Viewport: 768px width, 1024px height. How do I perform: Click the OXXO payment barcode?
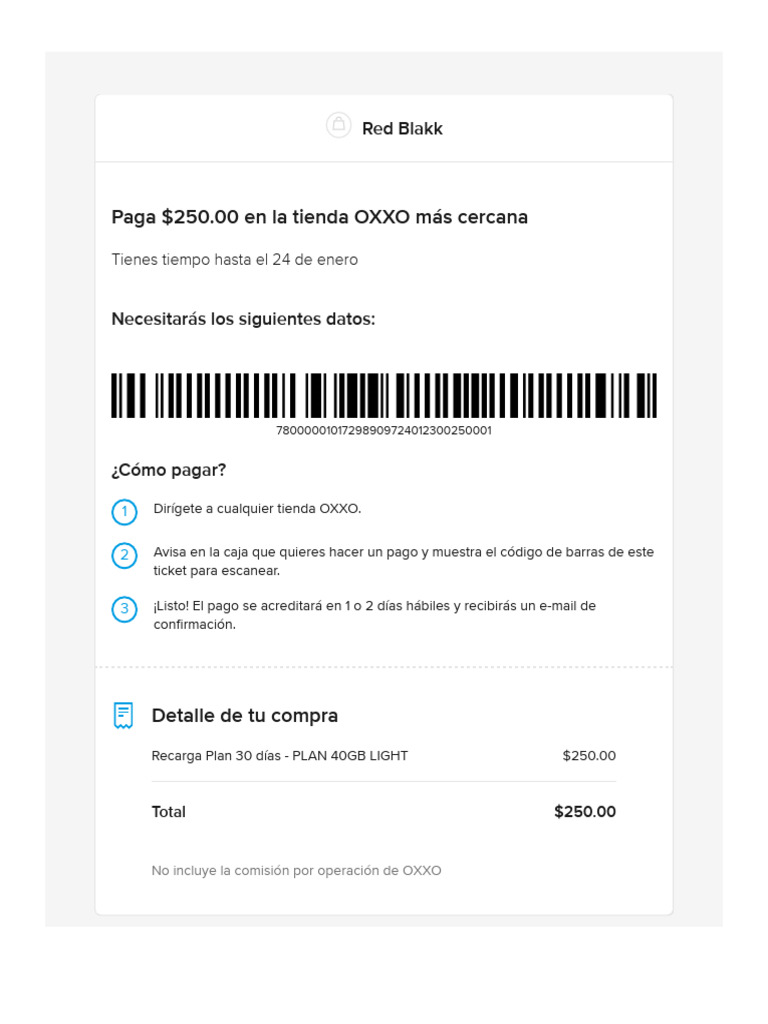(384, 395)
